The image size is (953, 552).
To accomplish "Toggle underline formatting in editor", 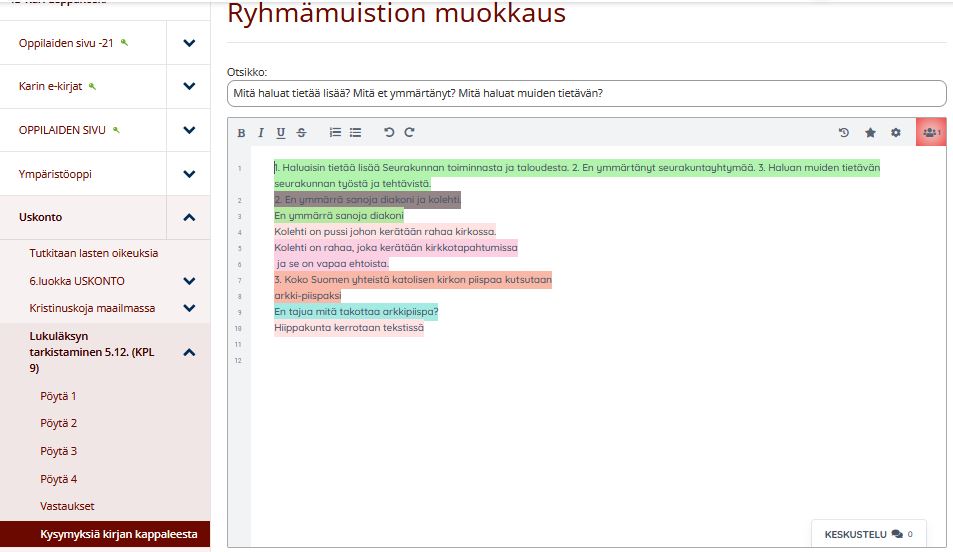I will tap(281, 133).
